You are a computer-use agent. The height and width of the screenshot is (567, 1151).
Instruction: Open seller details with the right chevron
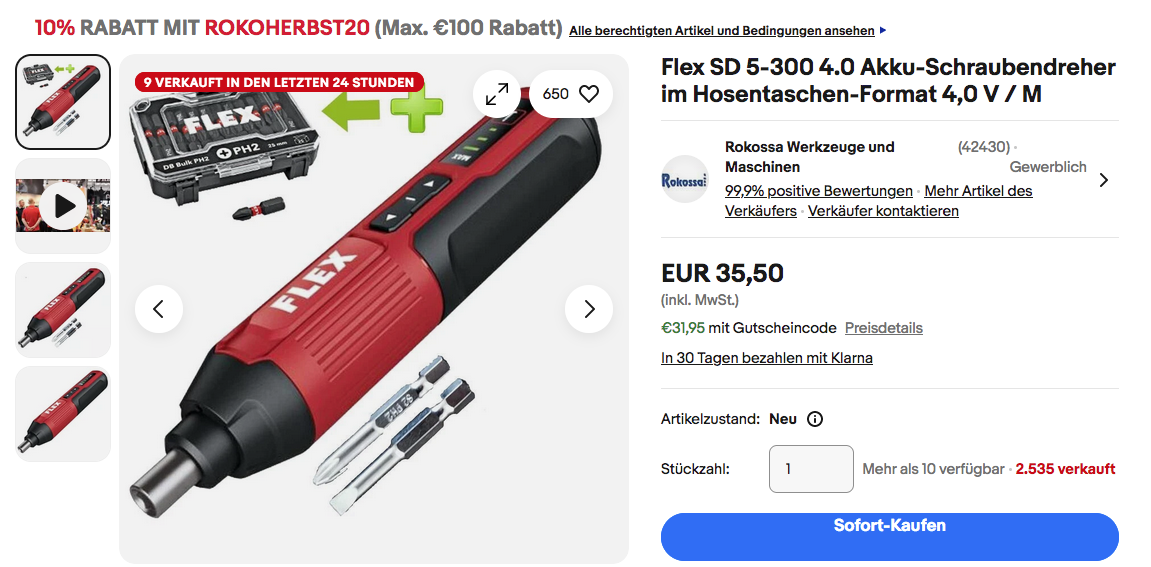click(1103, 180)
